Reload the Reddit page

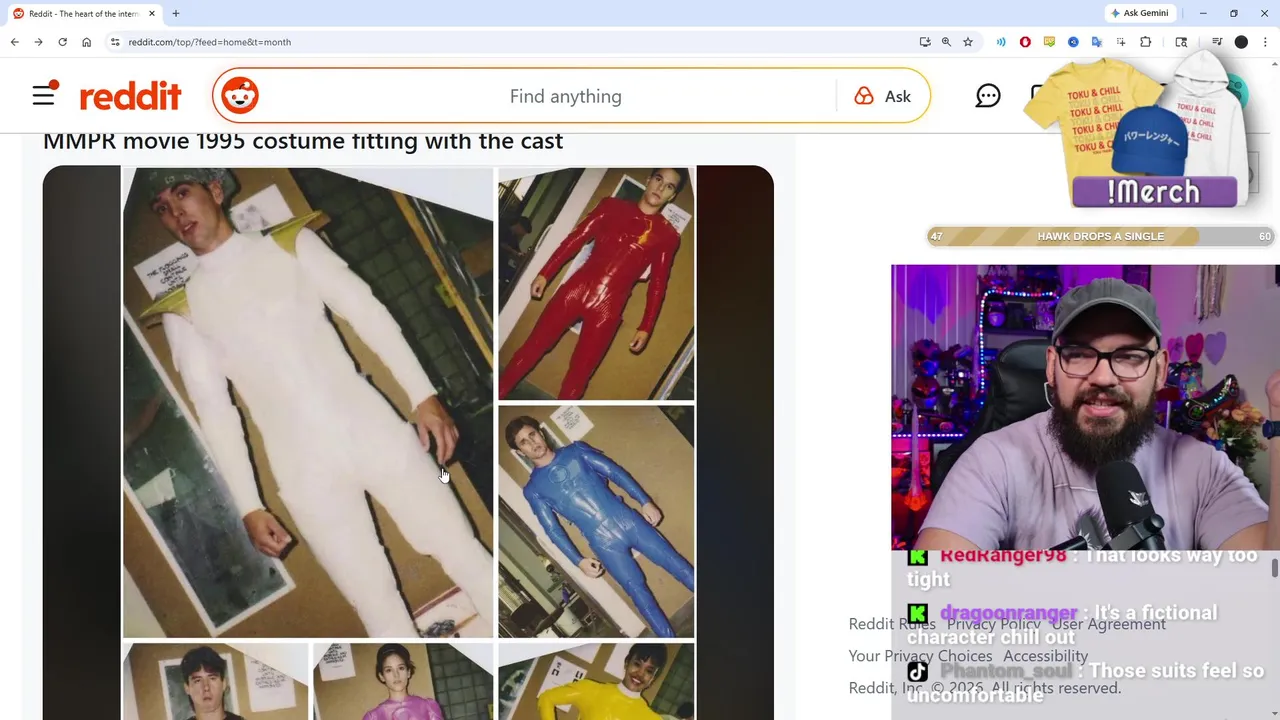click(62, 42)
